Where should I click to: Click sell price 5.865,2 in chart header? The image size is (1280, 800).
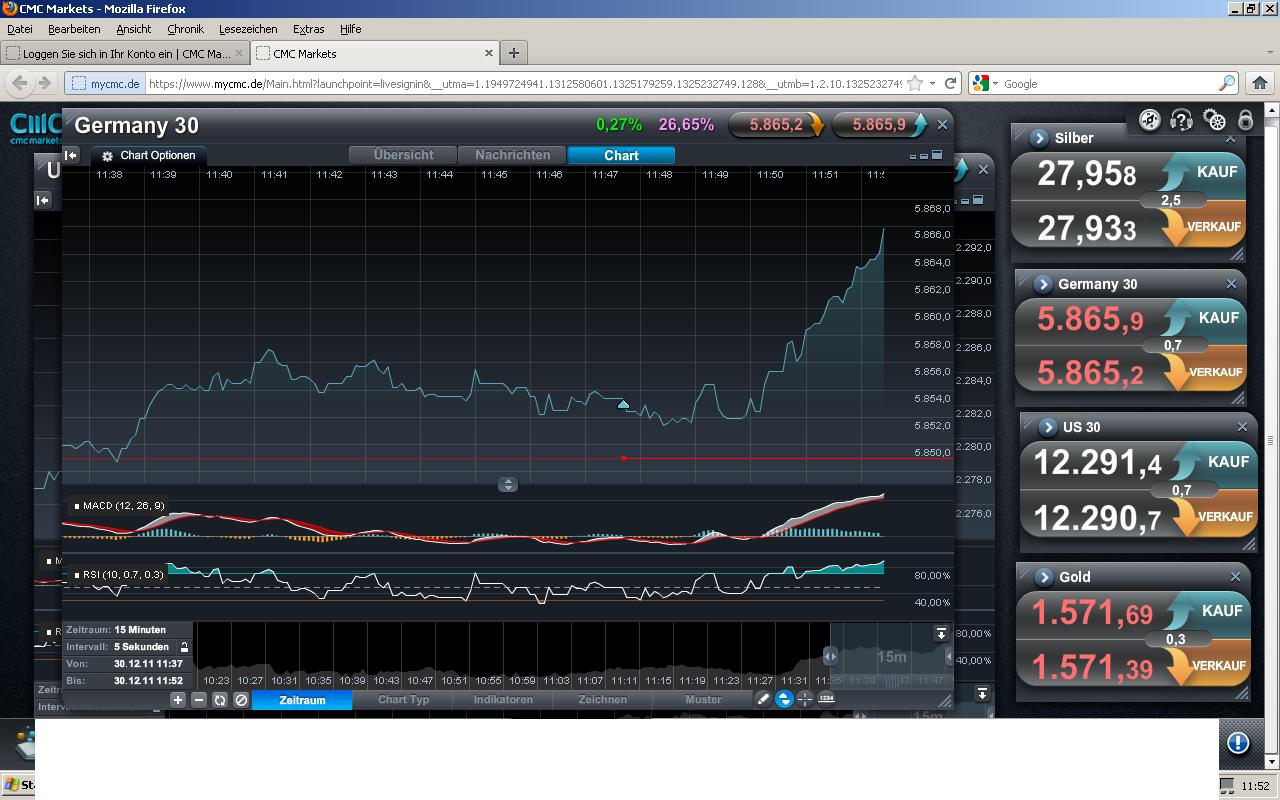point(776,125)
